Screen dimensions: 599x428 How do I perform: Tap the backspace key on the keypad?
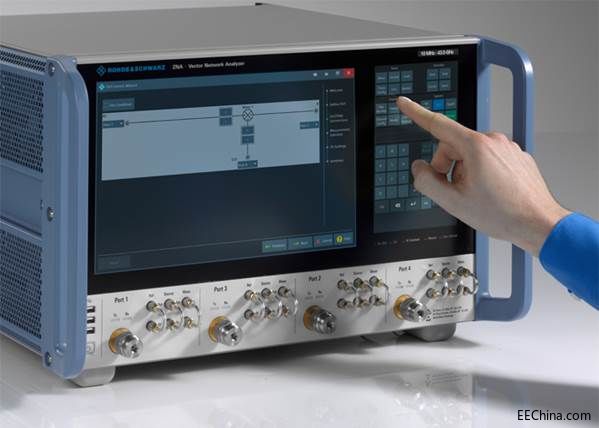397,205
